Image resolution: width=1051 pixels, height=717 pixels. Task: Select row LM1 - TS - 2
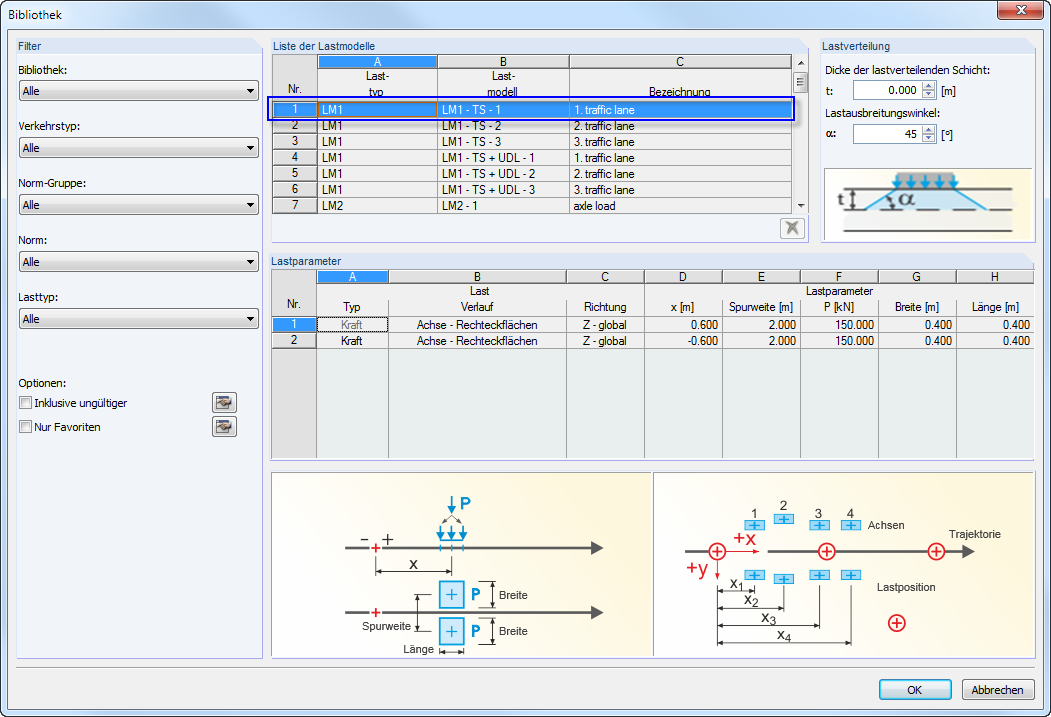[532, 126]
